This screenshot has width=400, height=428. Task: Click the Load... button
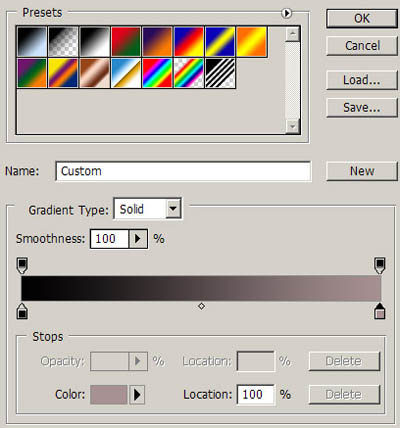362,80
